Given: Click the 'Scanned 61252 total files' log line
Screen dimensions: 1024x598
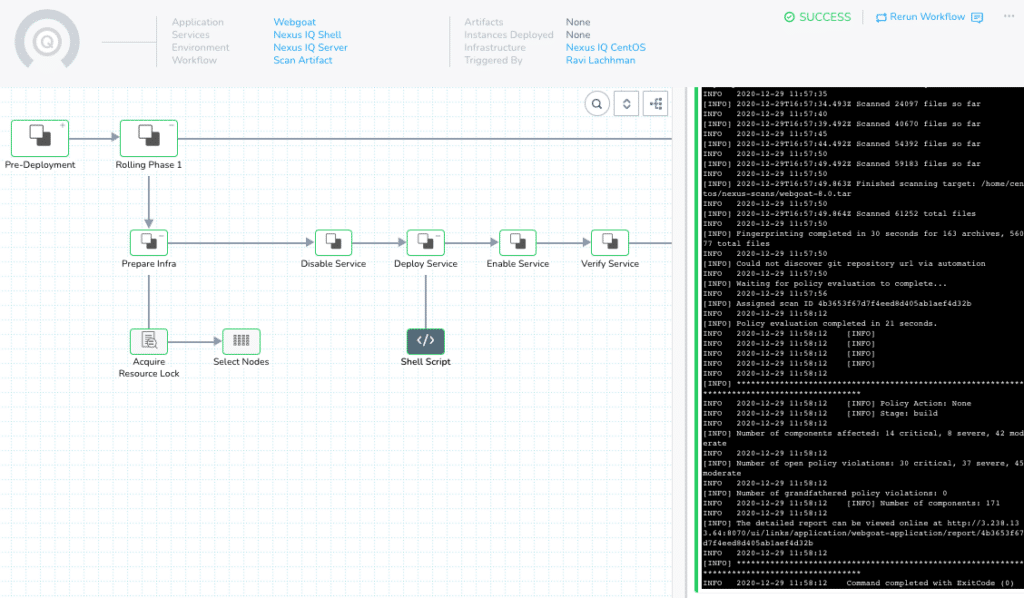Looking at the screenshot, I should 839,213.
